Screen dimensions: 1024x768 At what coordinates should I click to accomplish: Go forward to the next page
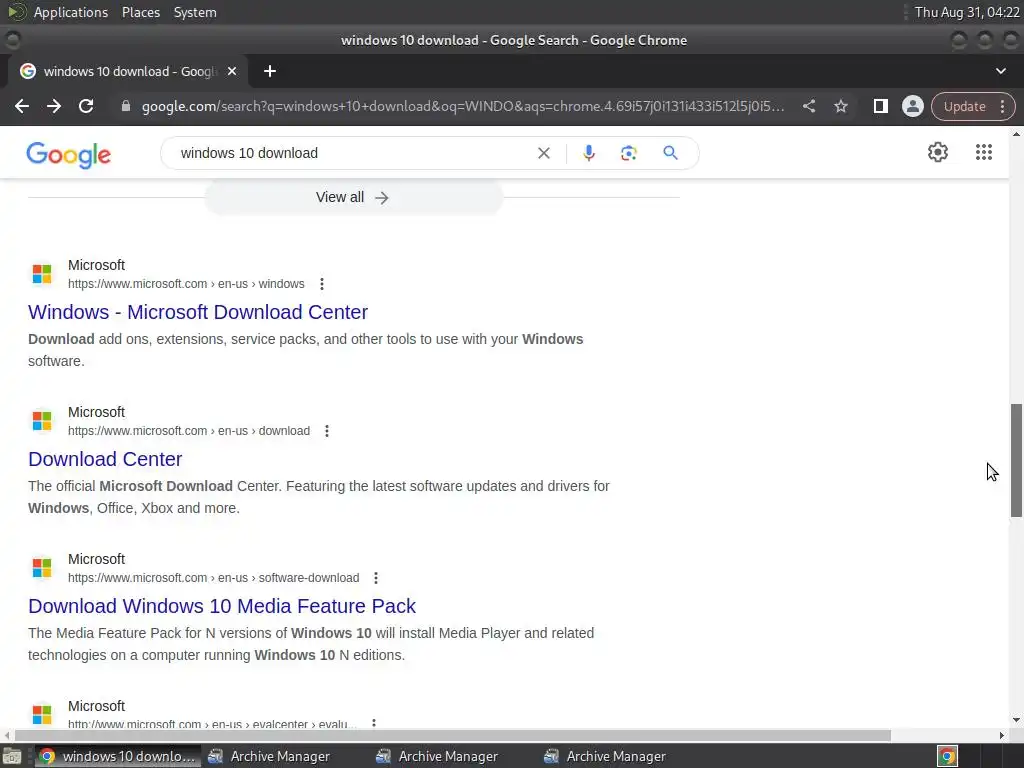coord(54,106)
